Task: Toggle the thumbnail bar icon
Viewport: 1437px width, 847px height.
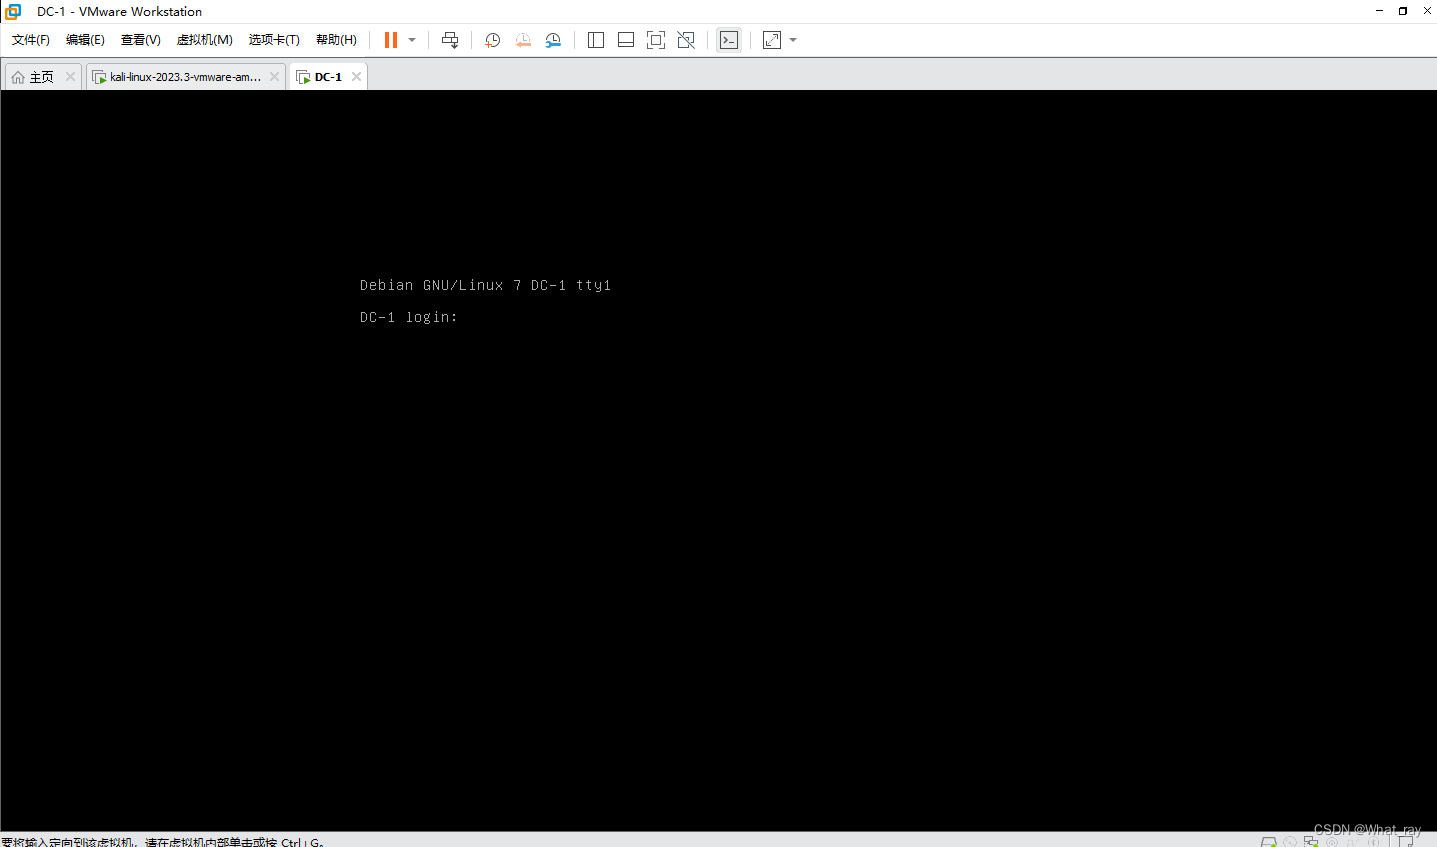Action: tap(626, 40)
